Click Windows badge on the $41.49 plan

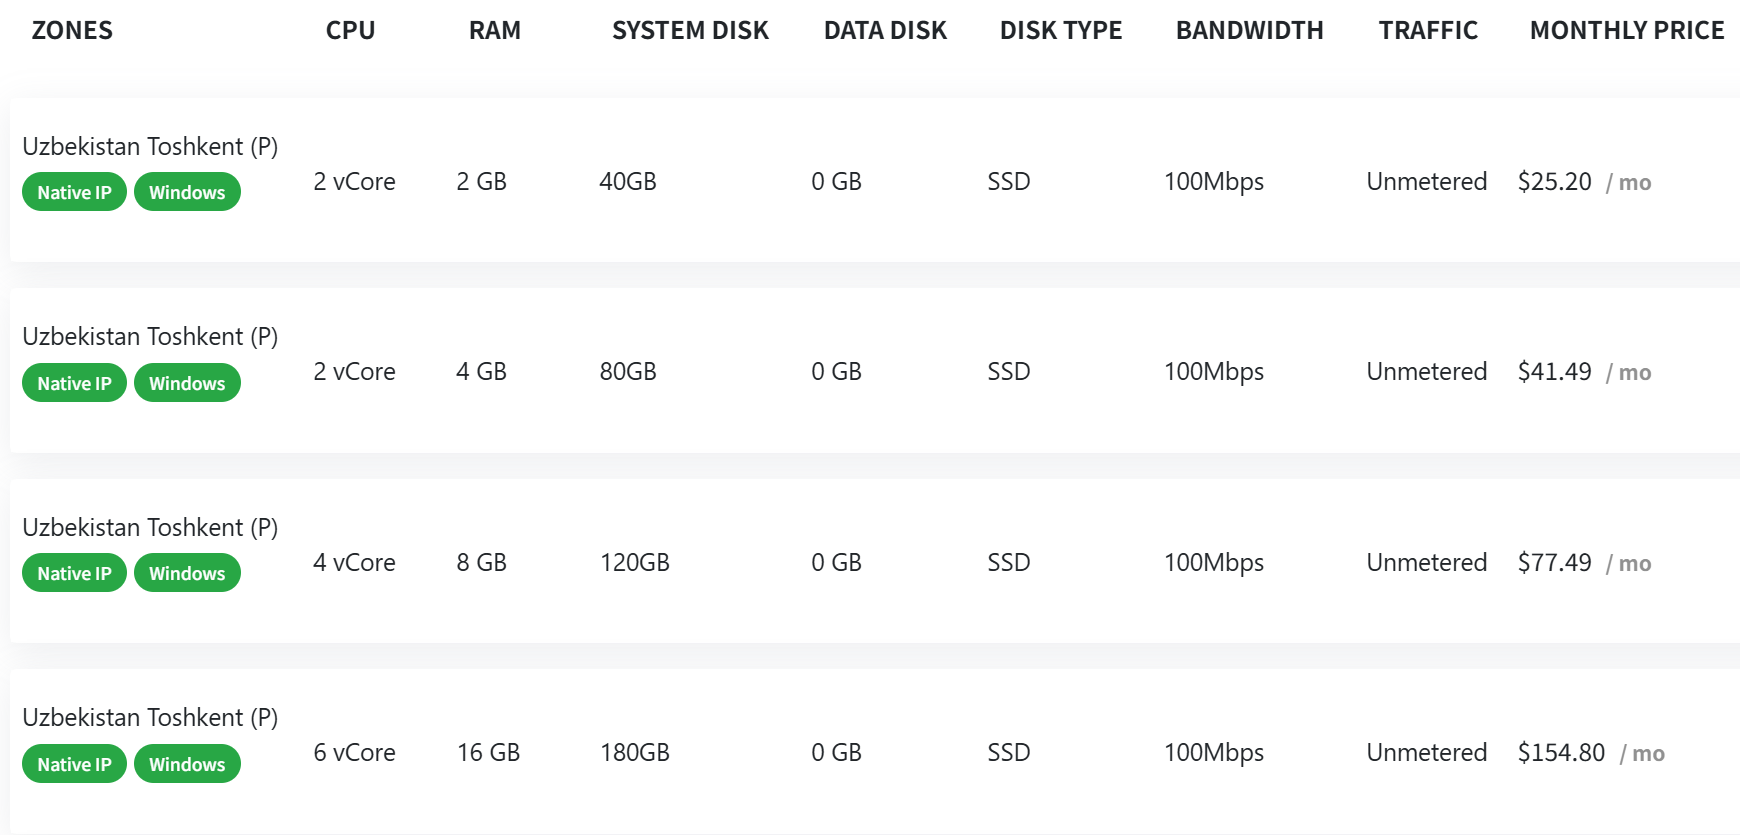point(187,383)
